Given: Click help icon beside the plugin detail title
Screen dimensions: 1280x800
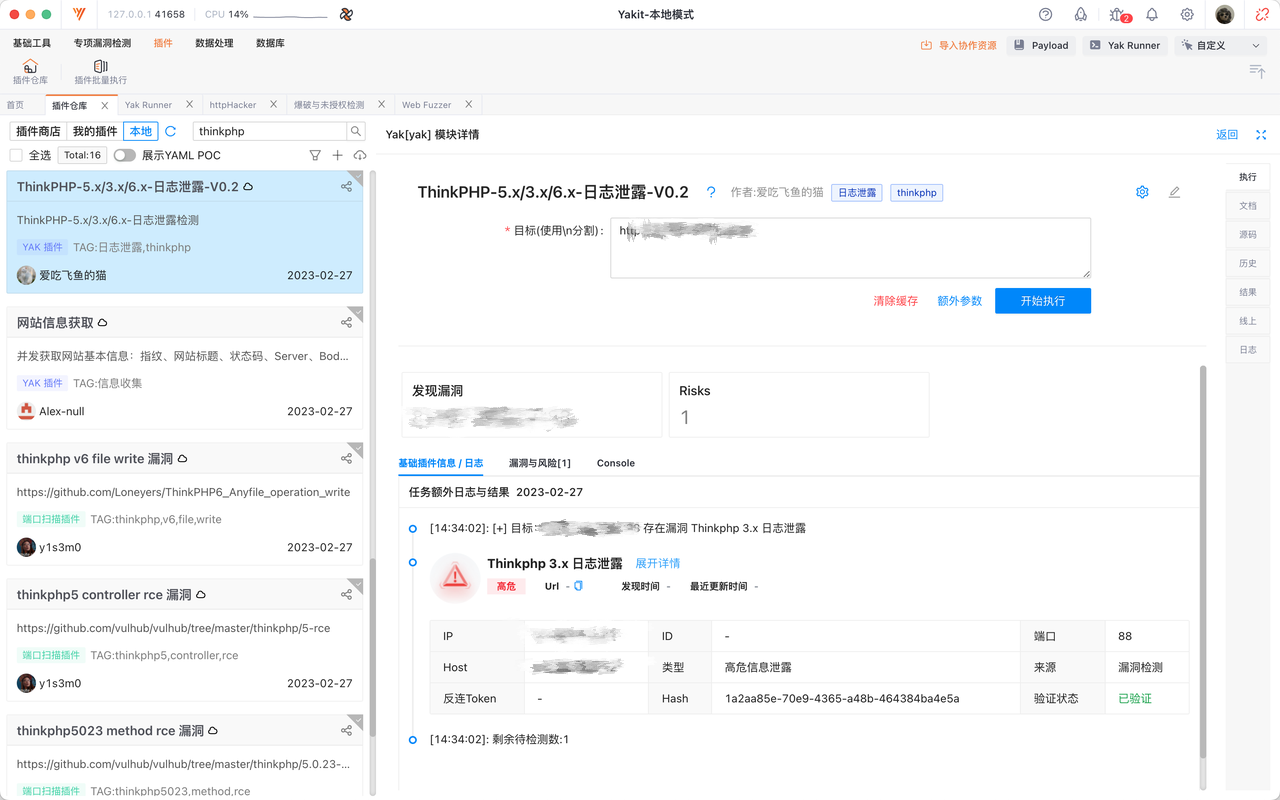Looking at the screenshot, I should (x=711, y=192).
